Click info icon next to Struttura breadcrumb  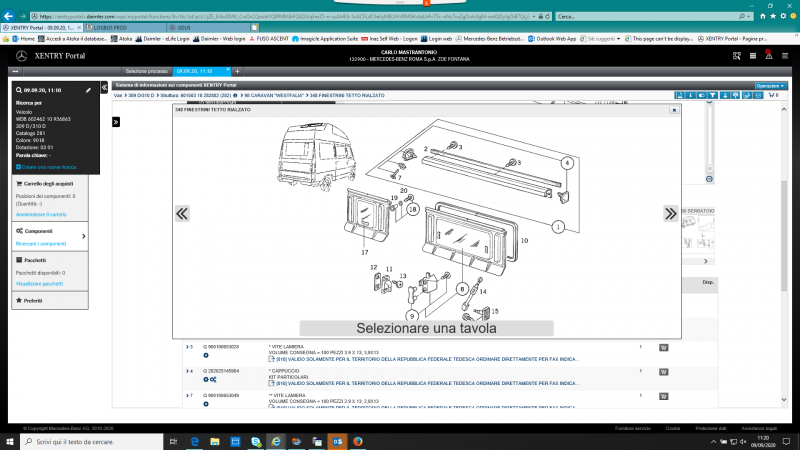pos(235,95)
